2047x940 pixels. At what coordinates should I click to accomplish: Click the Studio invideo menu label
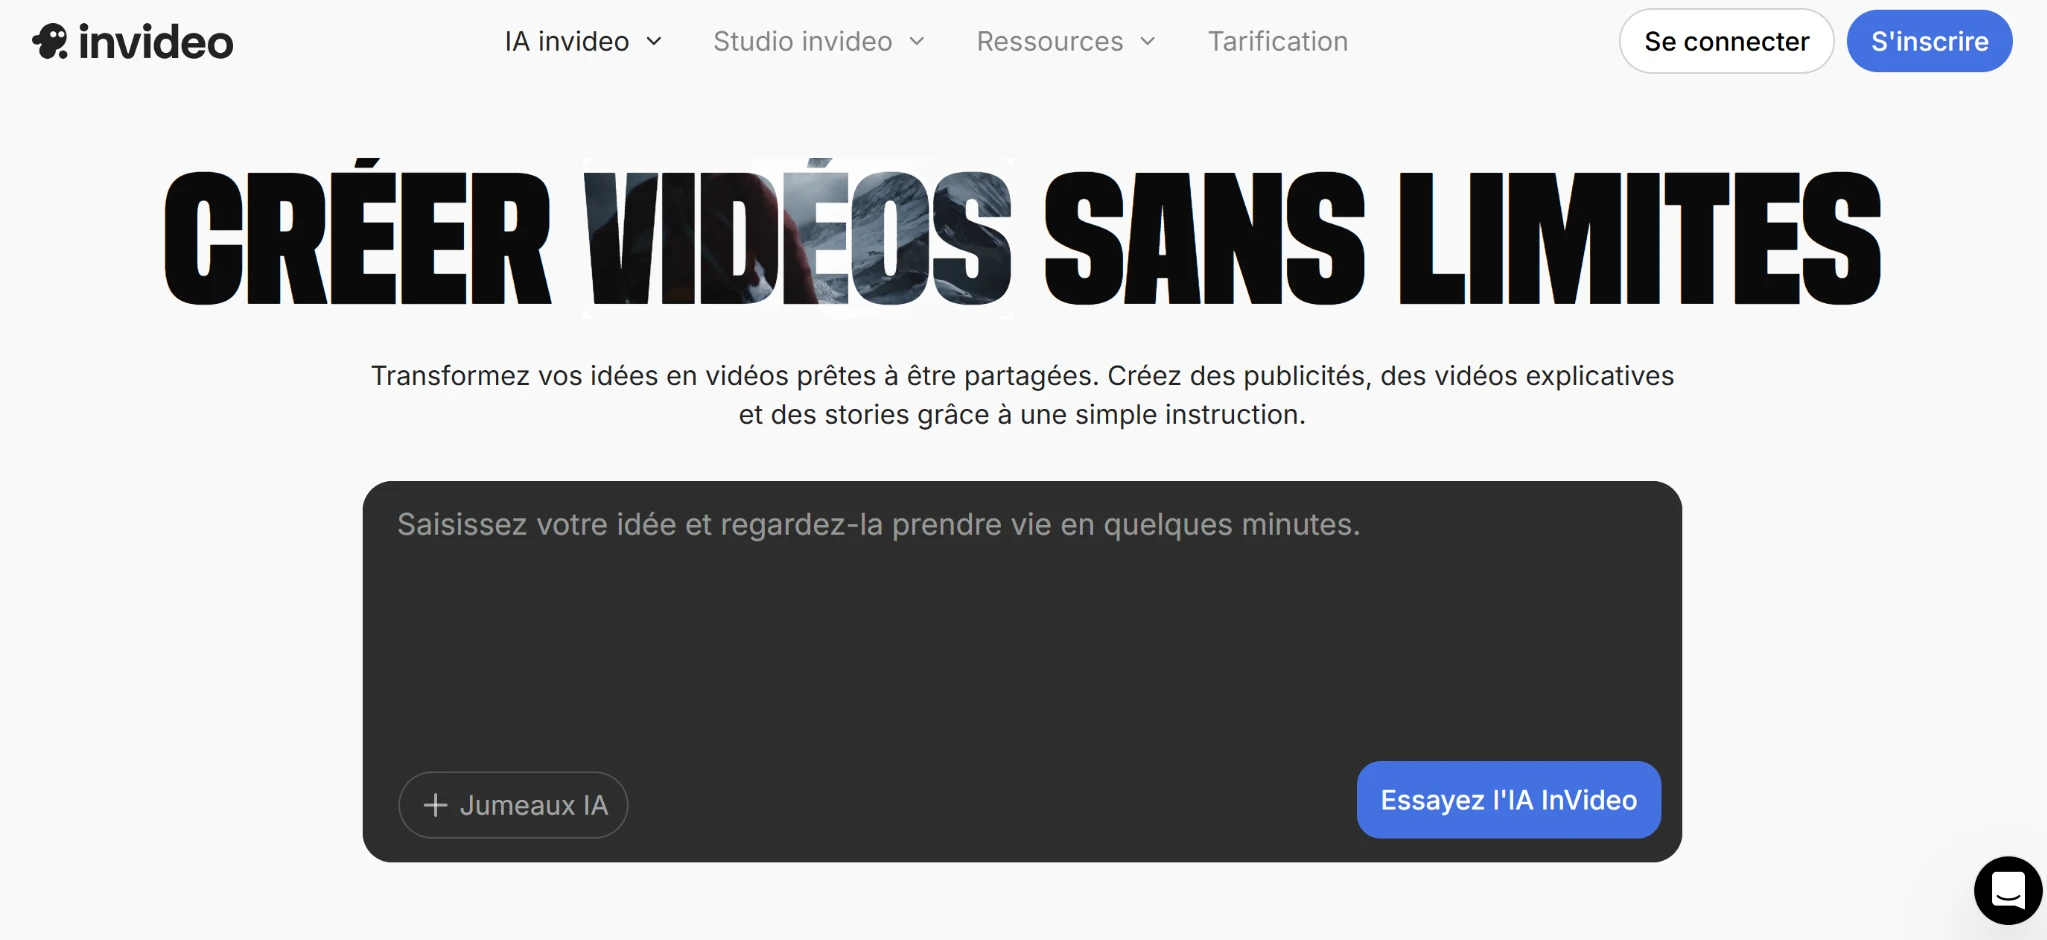[802, 41]
